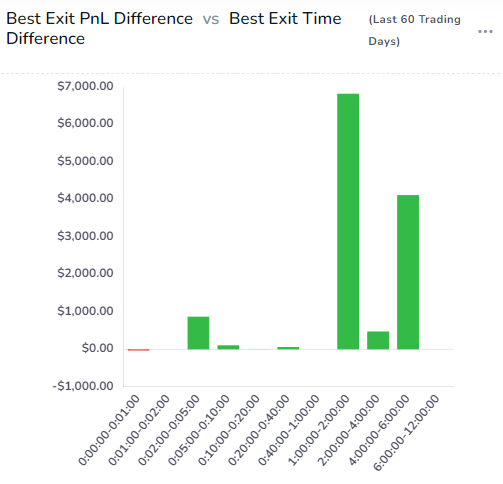Click the 6:00:00-12:00:00 axis label
503x484 pixels.
pyautogui.click(x=406, y=432)
